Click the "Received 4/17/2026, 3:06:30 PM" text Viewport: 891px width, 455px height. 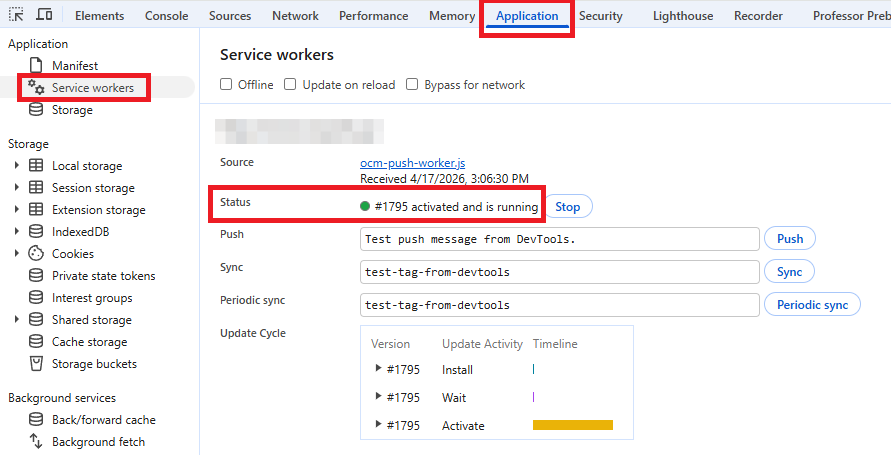point(444,179)
